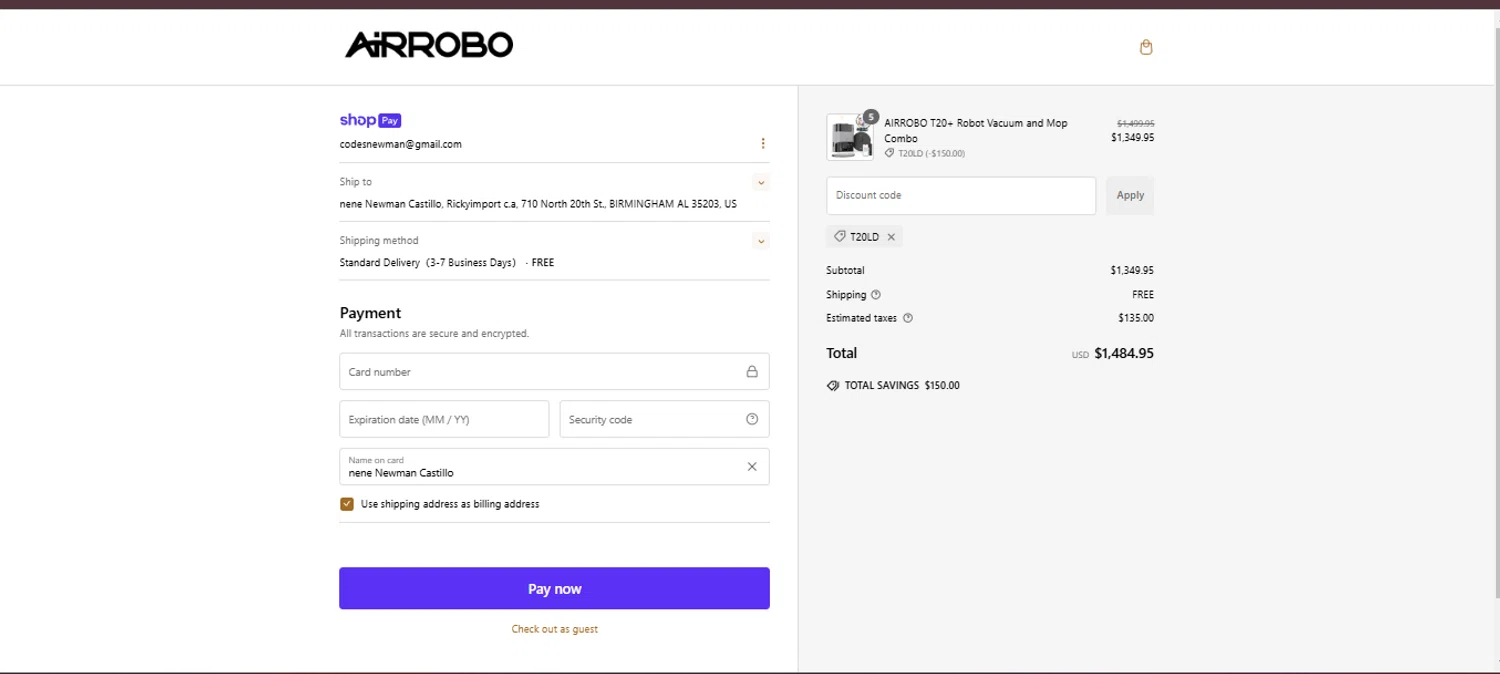Click the T20LD discount tag icon
This screenshot has width=1500, height=674.
840,237
